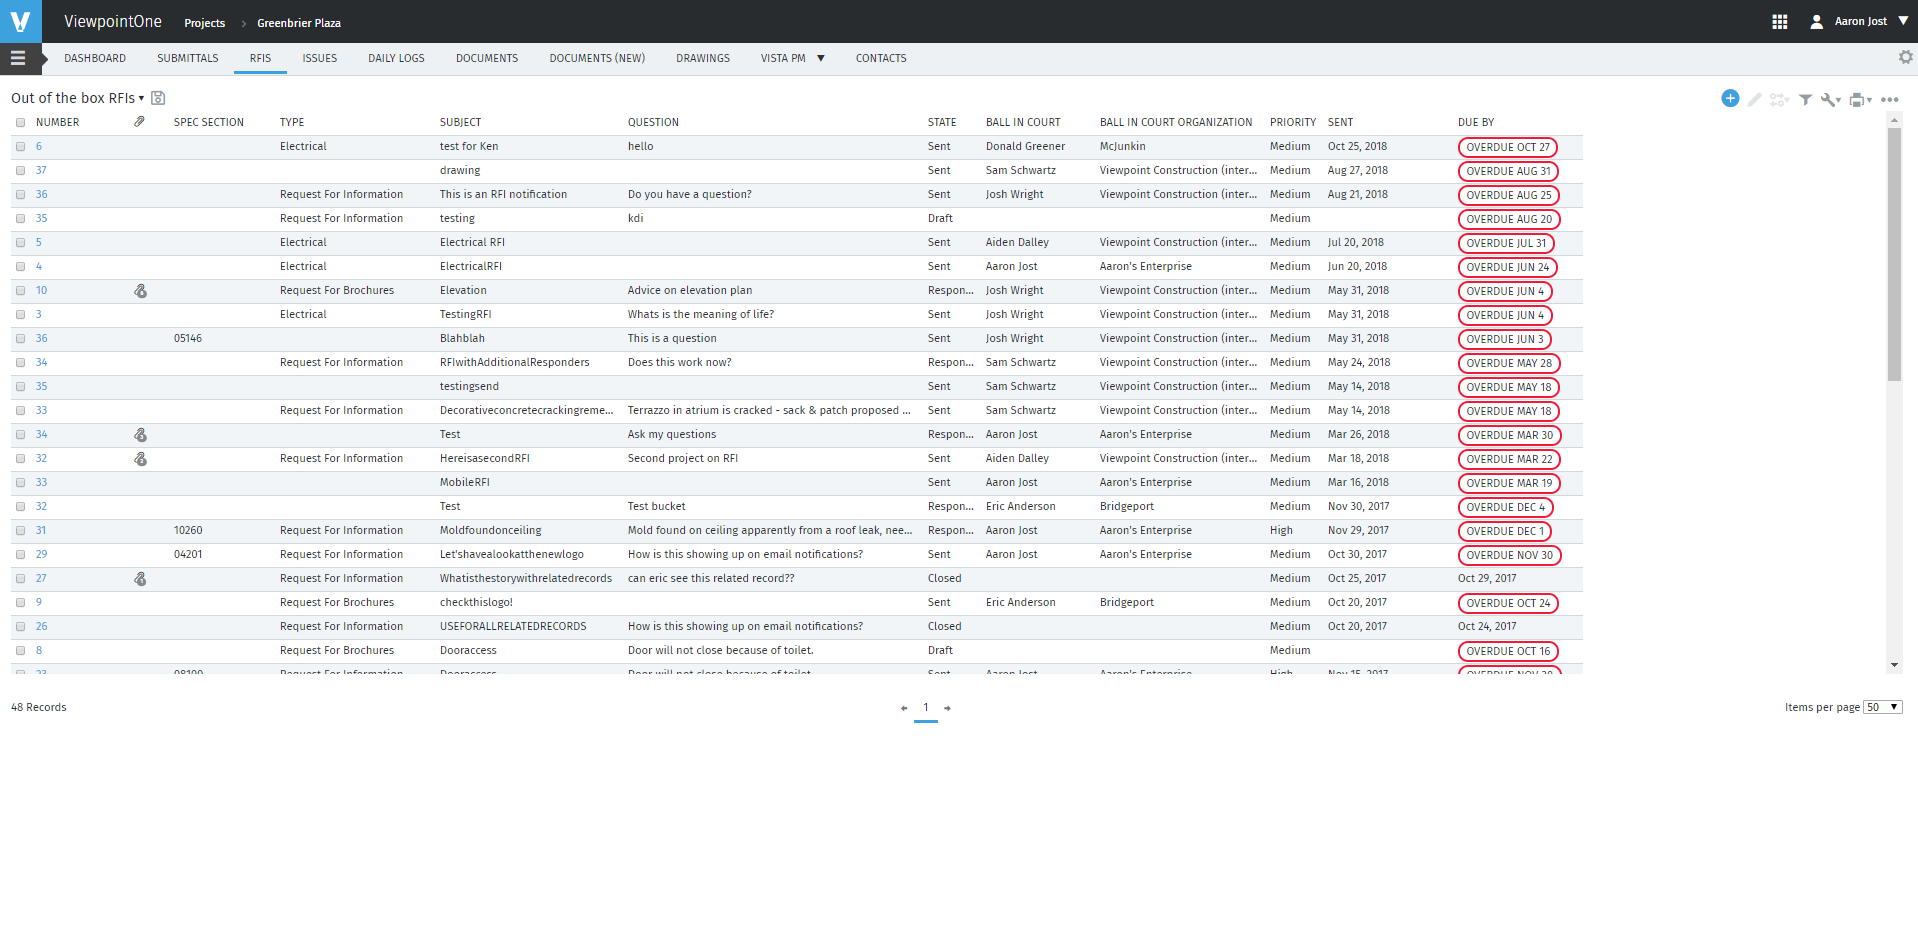Click scrollbar up arrow
This screenshot has width=1918, height=938.
[1894, 119]
